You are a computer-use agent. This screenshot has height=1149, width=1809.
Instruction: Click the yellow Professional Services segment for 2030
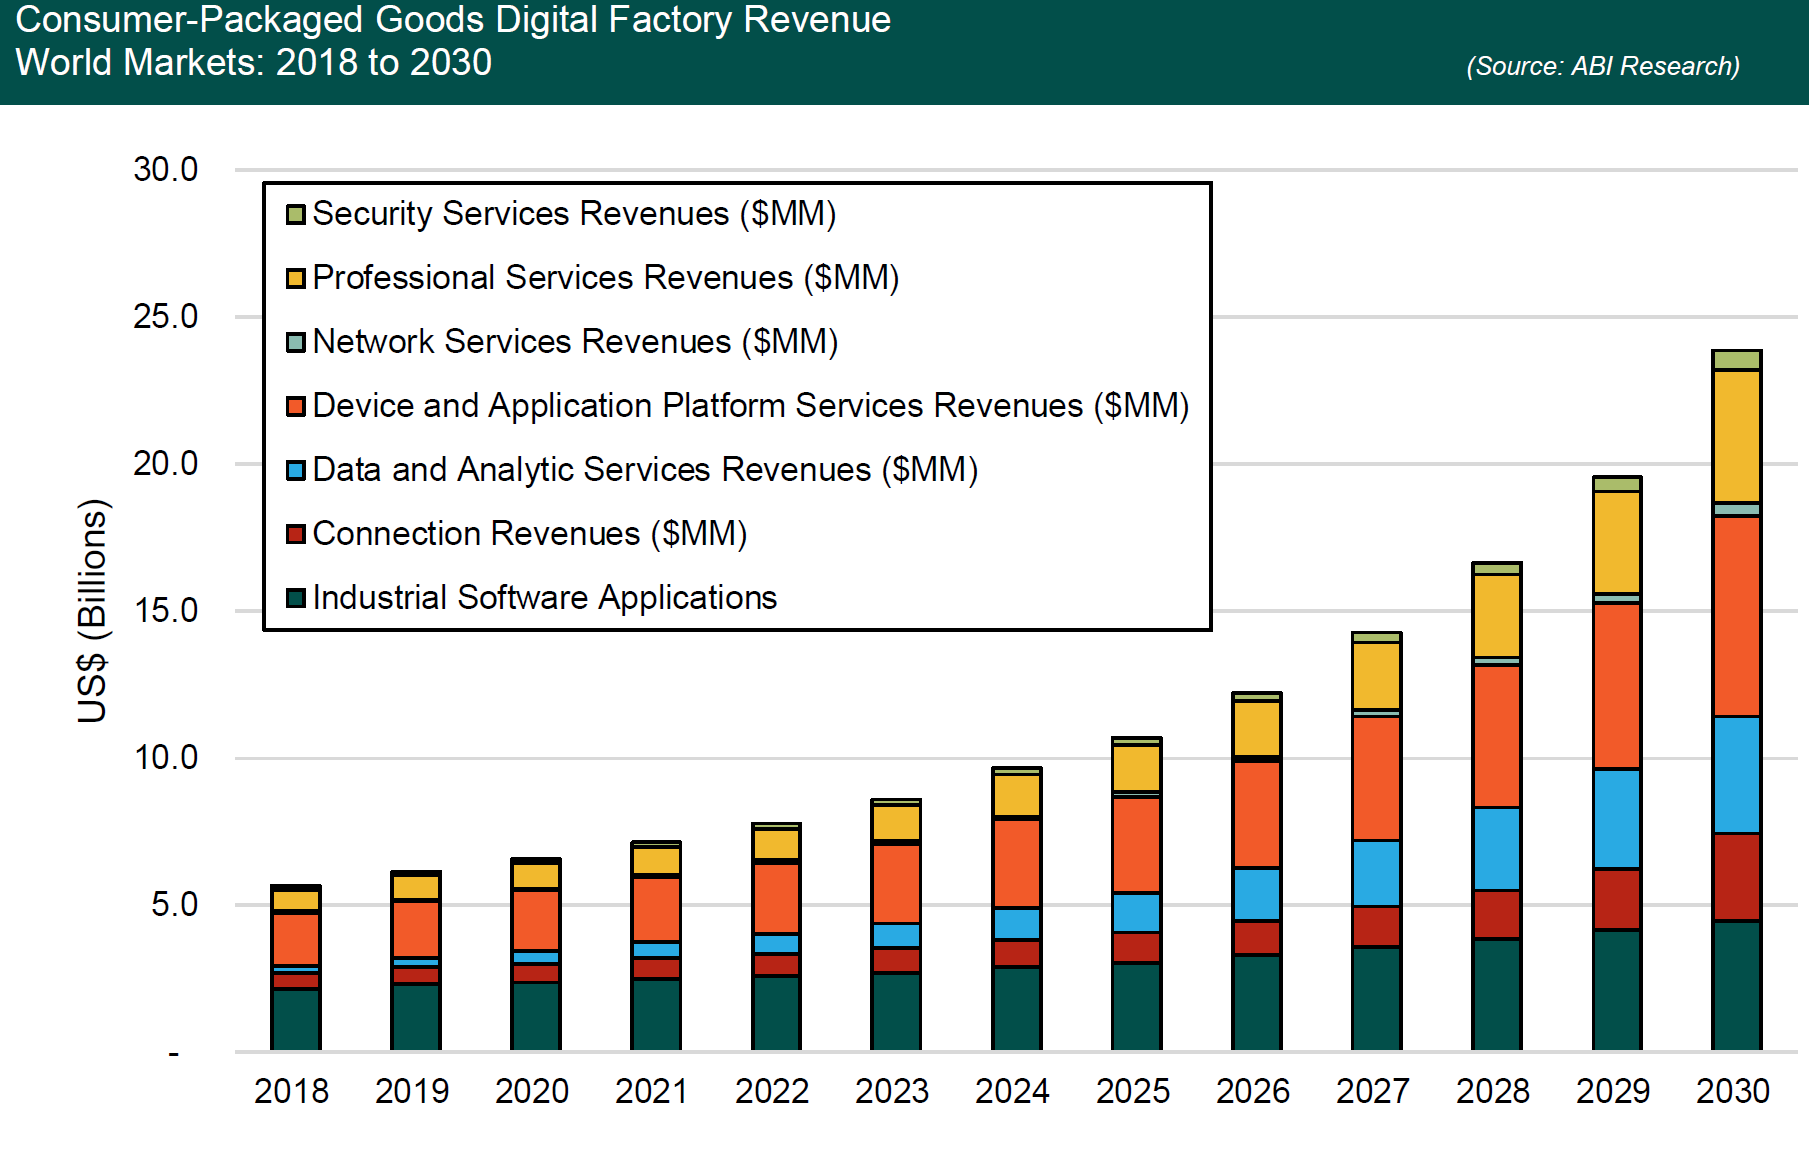tap(1736, 436)
